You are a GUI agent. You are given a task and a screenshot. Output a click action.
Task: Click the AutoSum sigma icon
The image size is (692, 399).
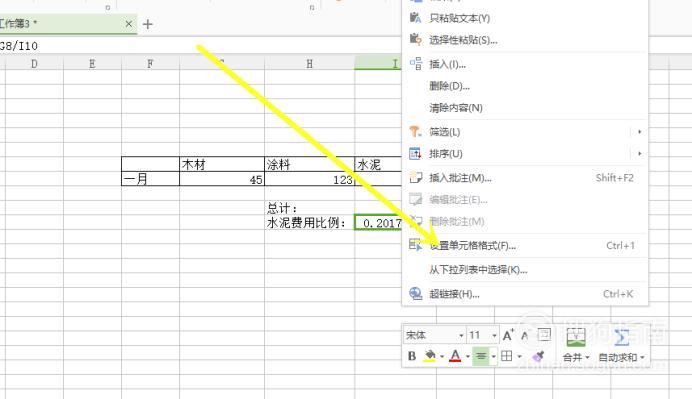point(621,338)
